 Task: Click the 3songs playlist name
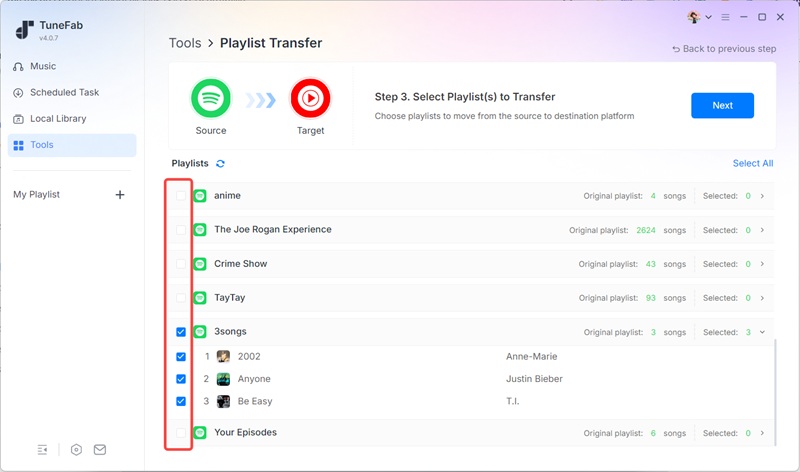tap(230, 332)
